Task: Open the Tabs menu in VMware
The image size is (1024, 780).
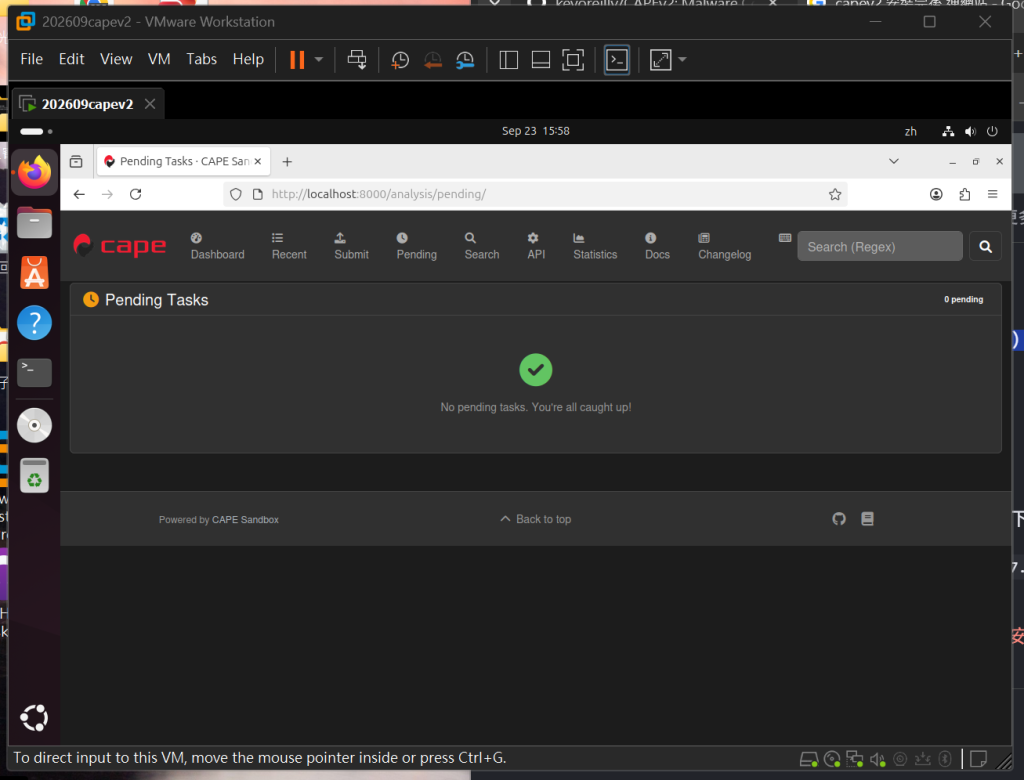Action: pos(201,59)
